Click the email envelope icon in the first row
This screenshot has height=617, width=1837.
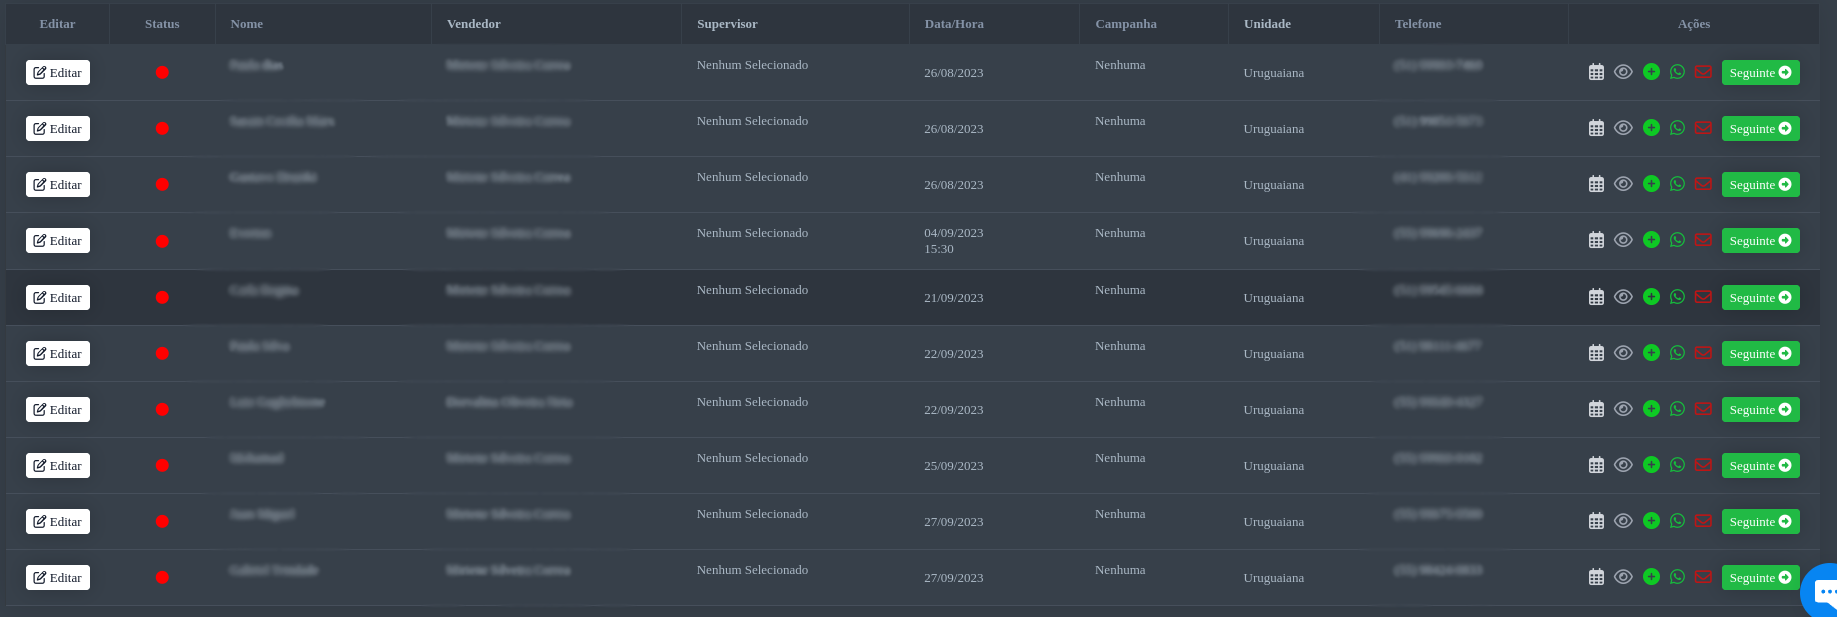pyautogui.click(x=1704, y=72)
